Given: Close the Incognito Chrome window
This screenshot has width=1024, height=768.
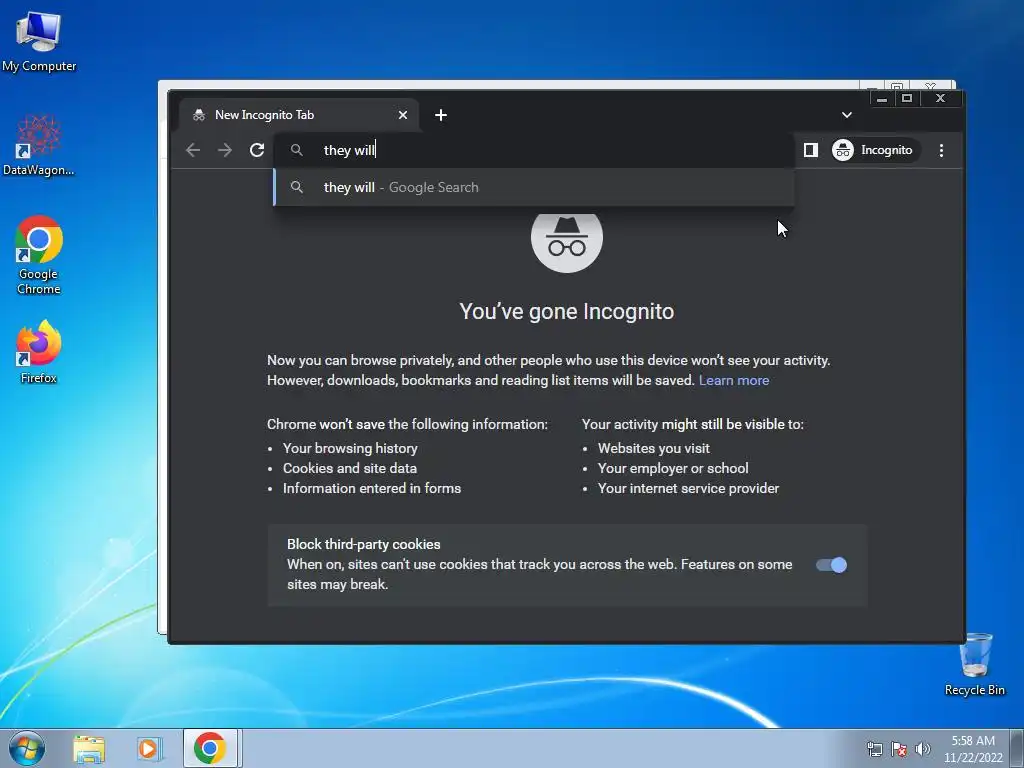Looking at the screenshot, I should 940,99.
